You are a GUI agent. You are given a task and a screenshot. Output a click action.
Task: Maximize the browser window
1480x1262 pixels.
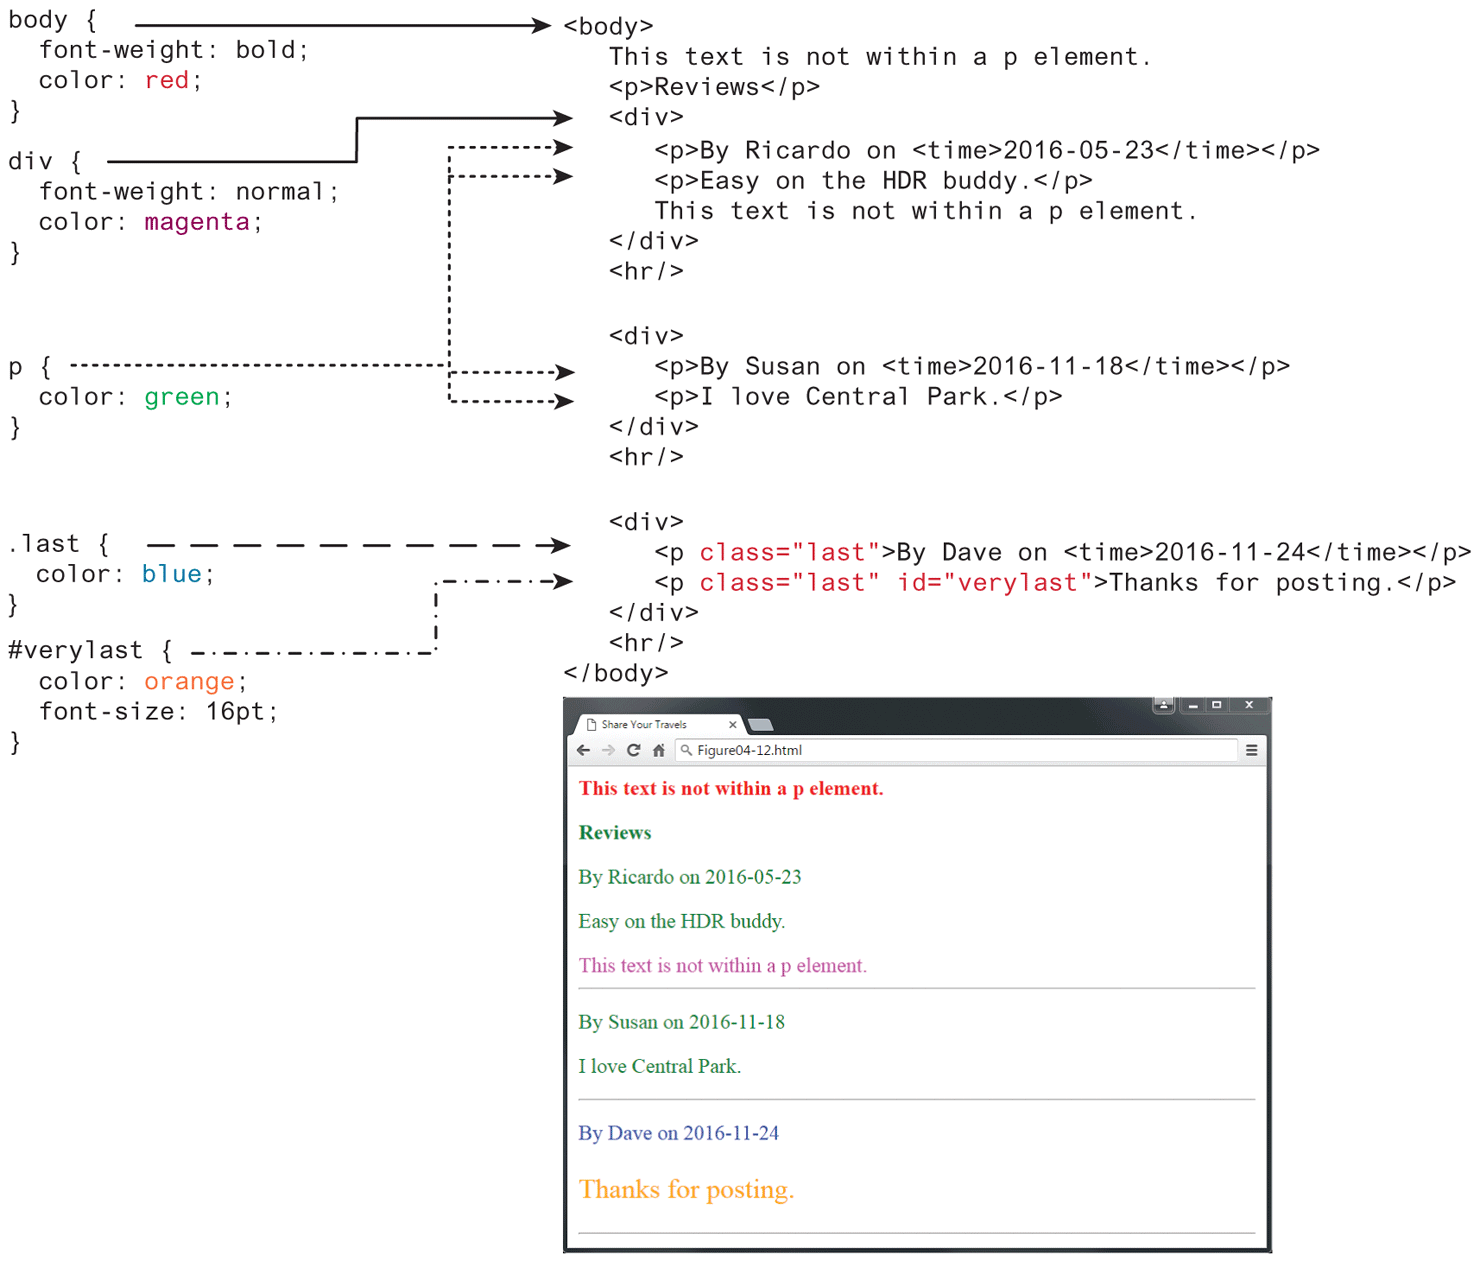pyautogui.click(x=1217, y=705)
